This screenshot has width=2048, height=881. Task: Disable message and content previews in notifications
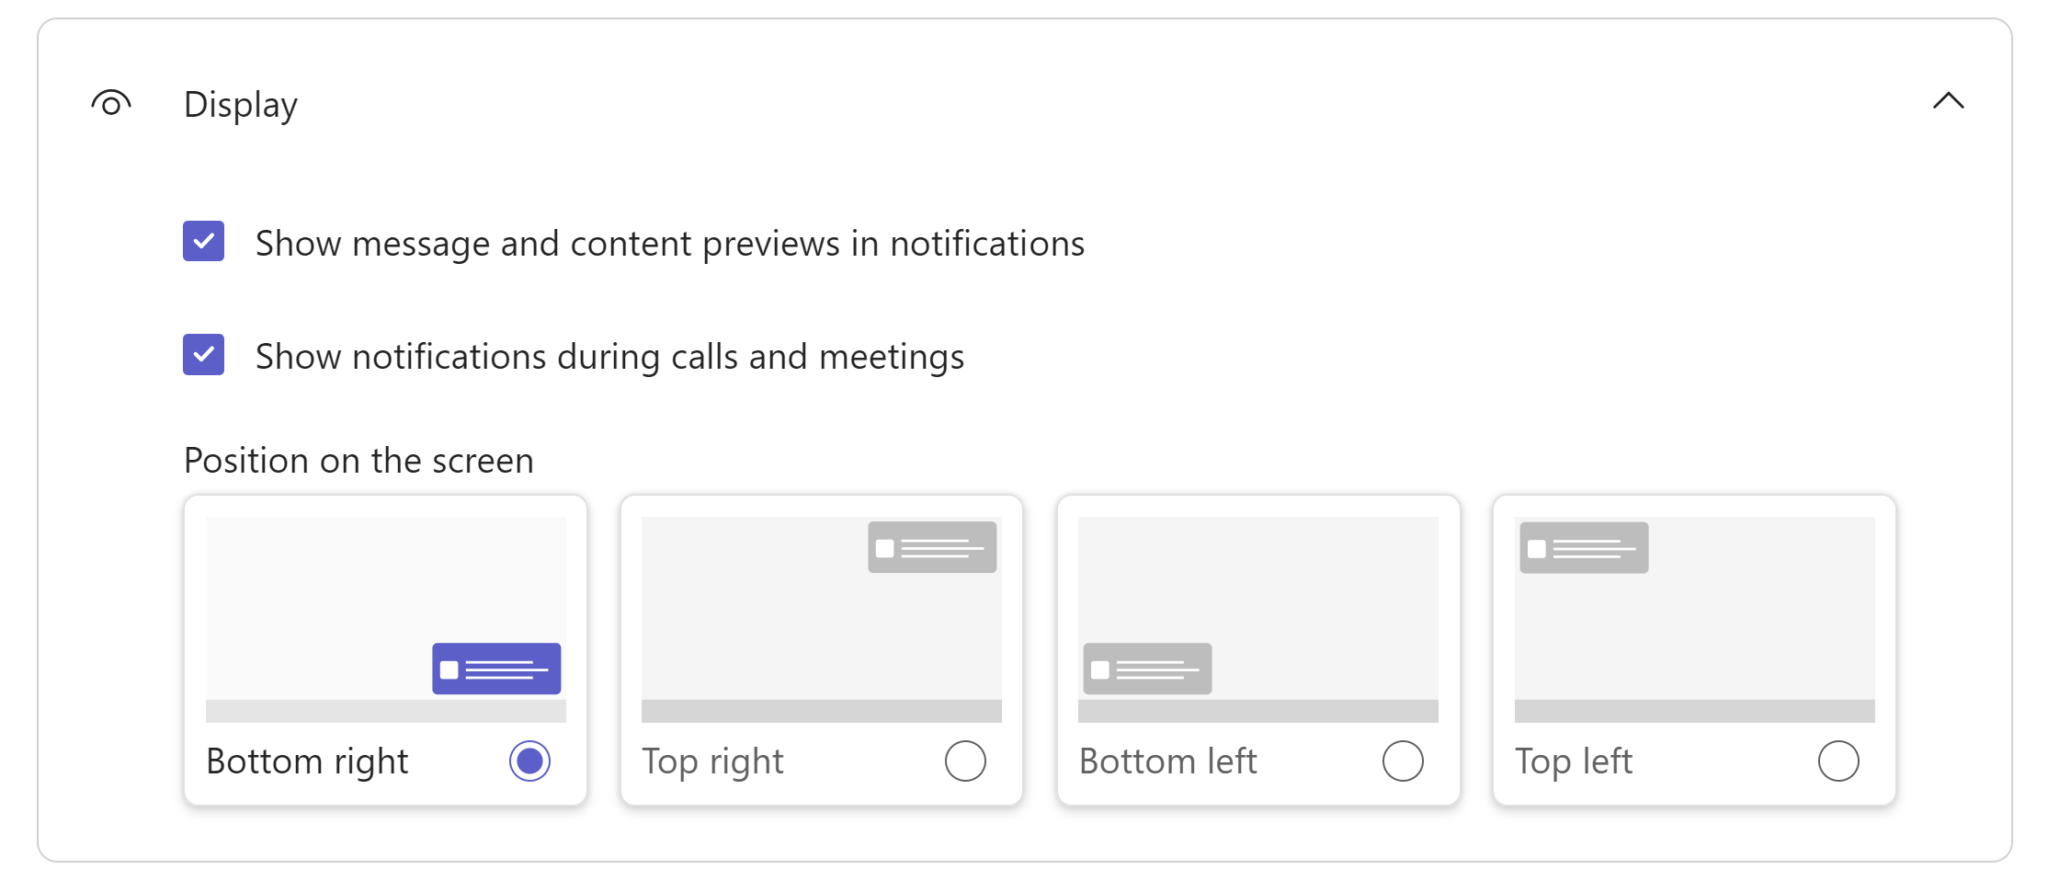tap(203, 241)
